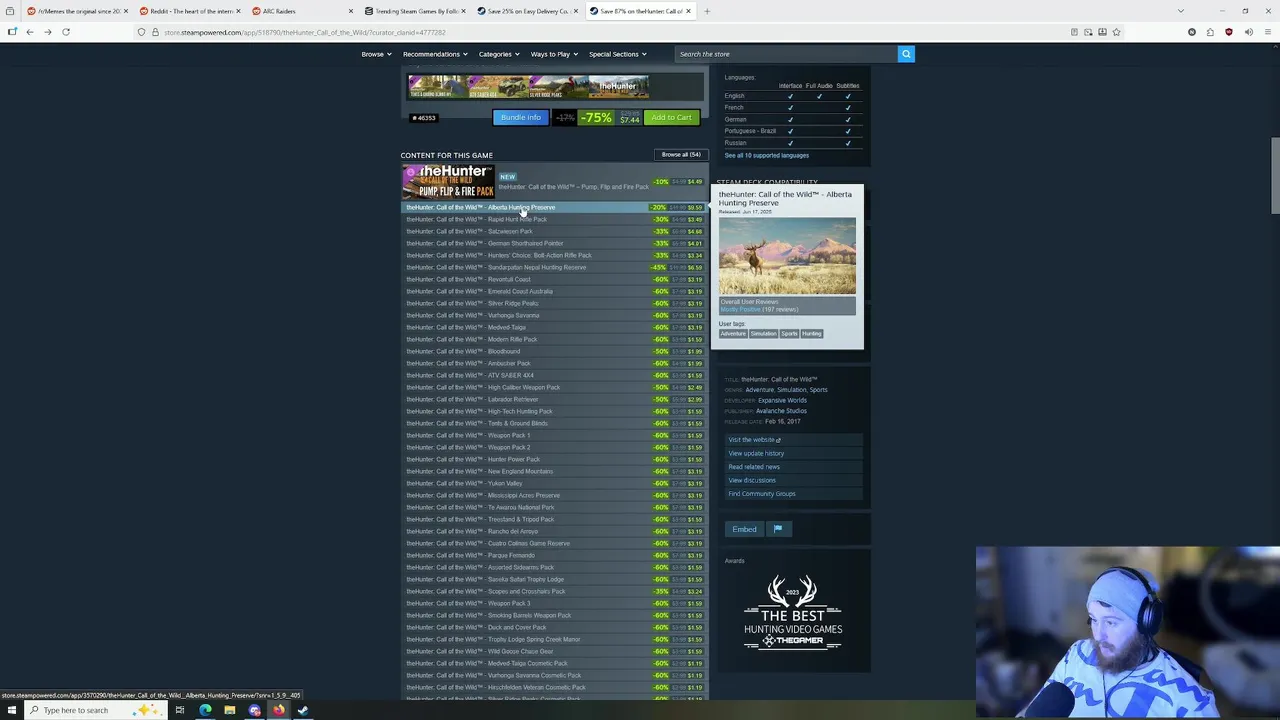The image size is (1280, 720).
Task: Click Avalanche Studios publisher link
Action: click(x=781, y=411)
